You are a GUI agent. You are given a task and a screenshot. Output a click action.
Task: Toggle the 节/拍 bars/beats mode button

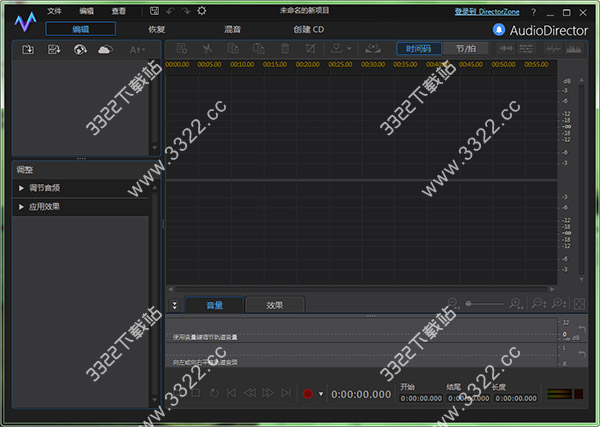(466, 49)
